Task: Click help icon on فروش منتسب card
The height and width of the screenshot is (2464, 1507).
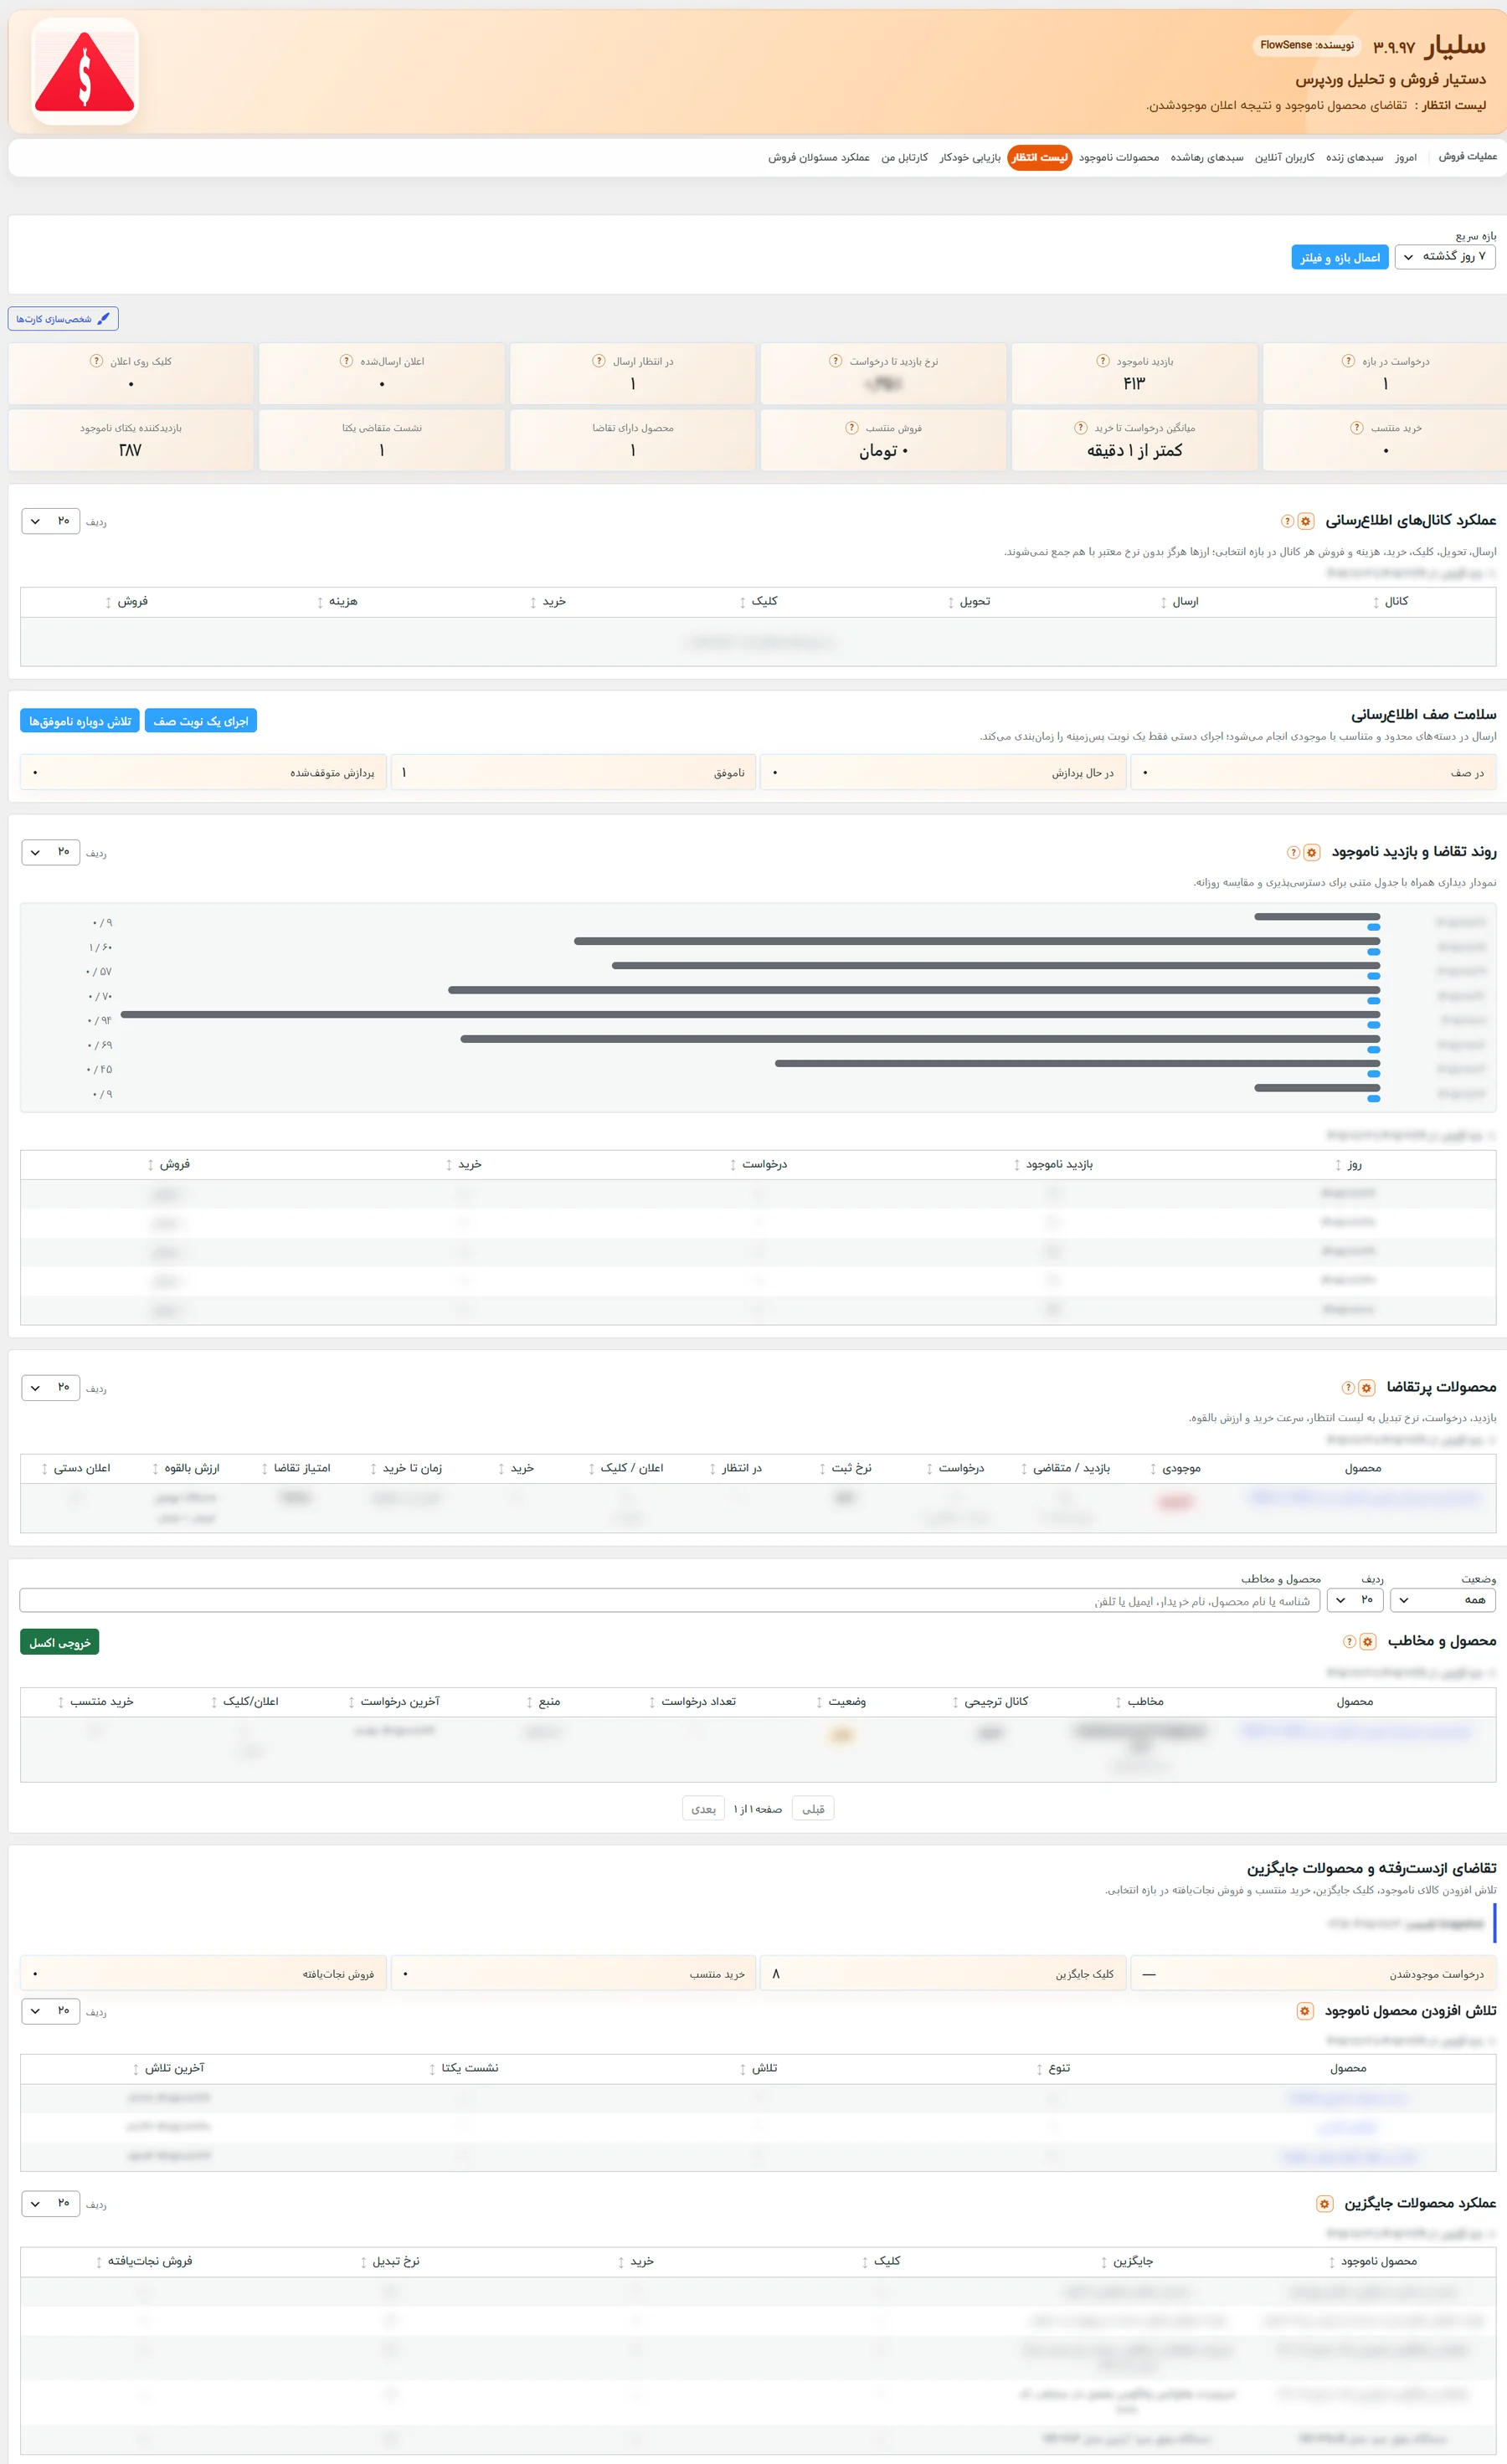Action: point(852,428)
